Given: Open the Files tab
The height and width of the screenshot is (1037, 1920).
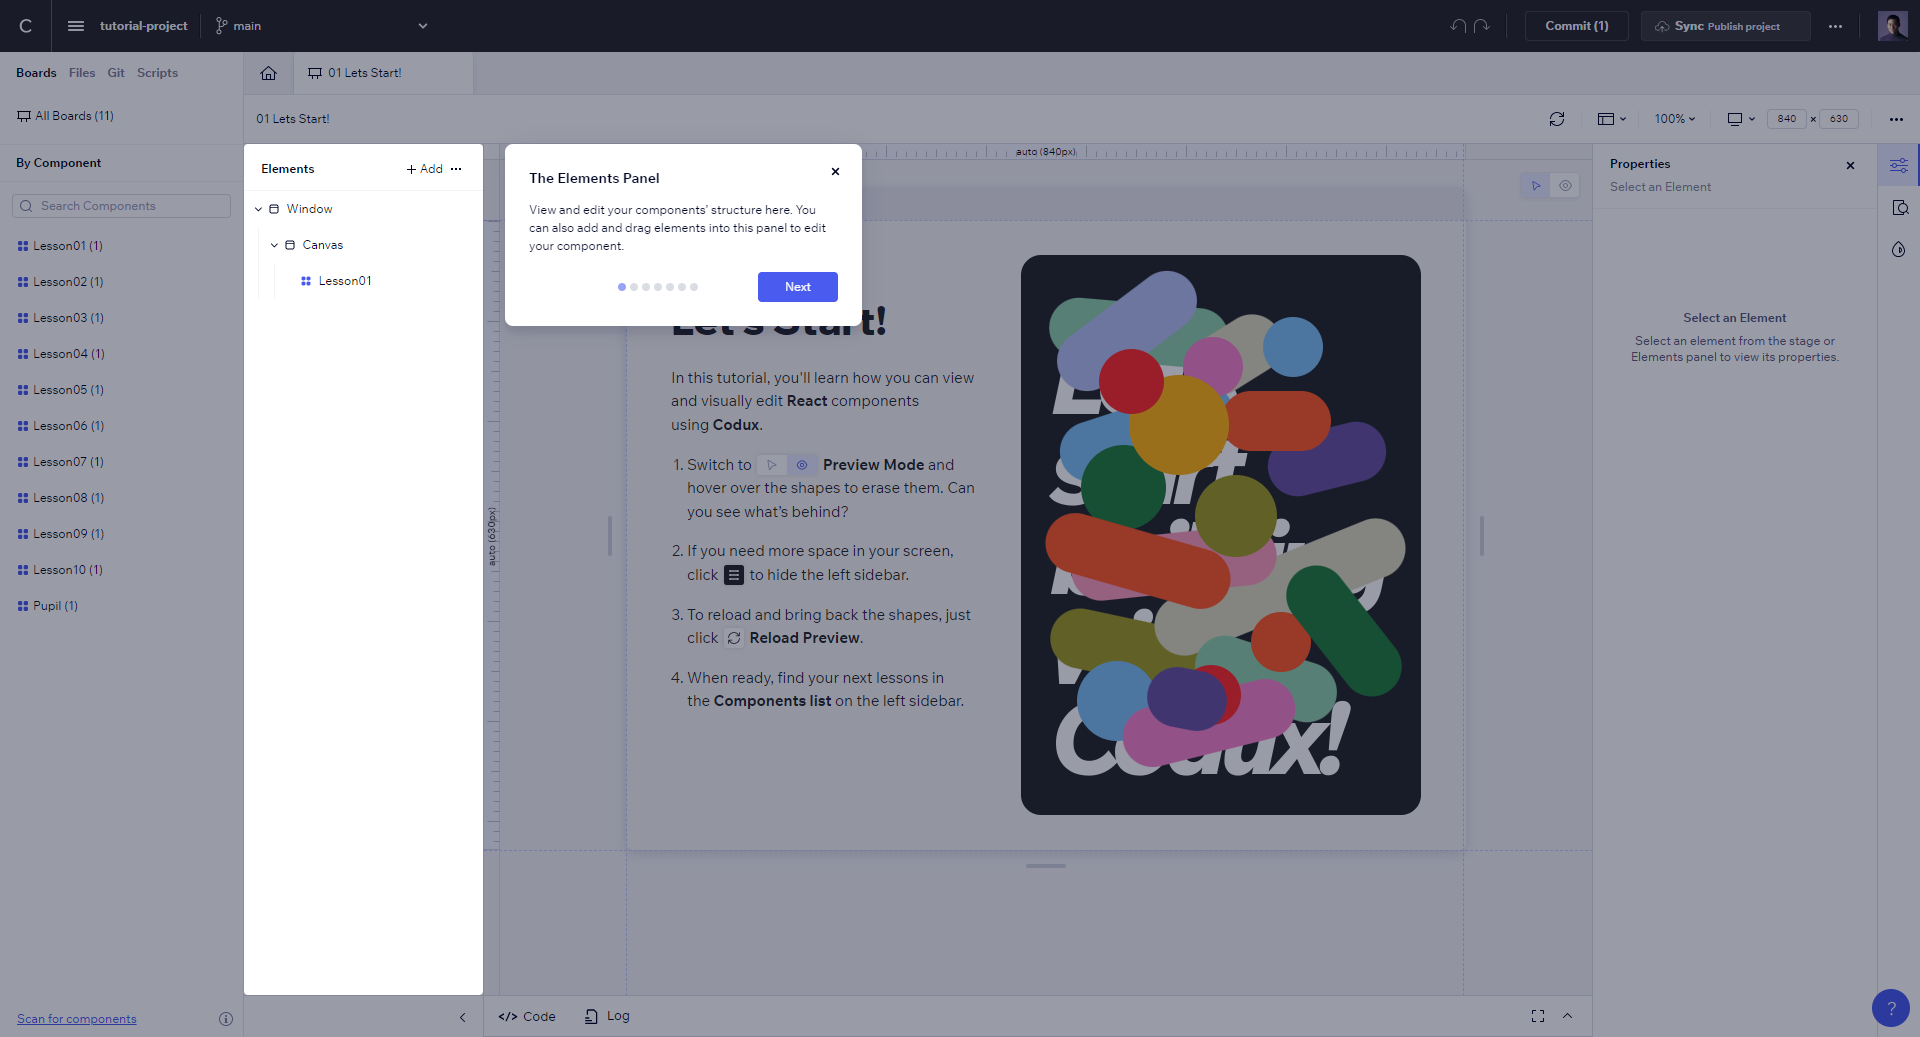Looking at the screenshot, I should (82, 73).
